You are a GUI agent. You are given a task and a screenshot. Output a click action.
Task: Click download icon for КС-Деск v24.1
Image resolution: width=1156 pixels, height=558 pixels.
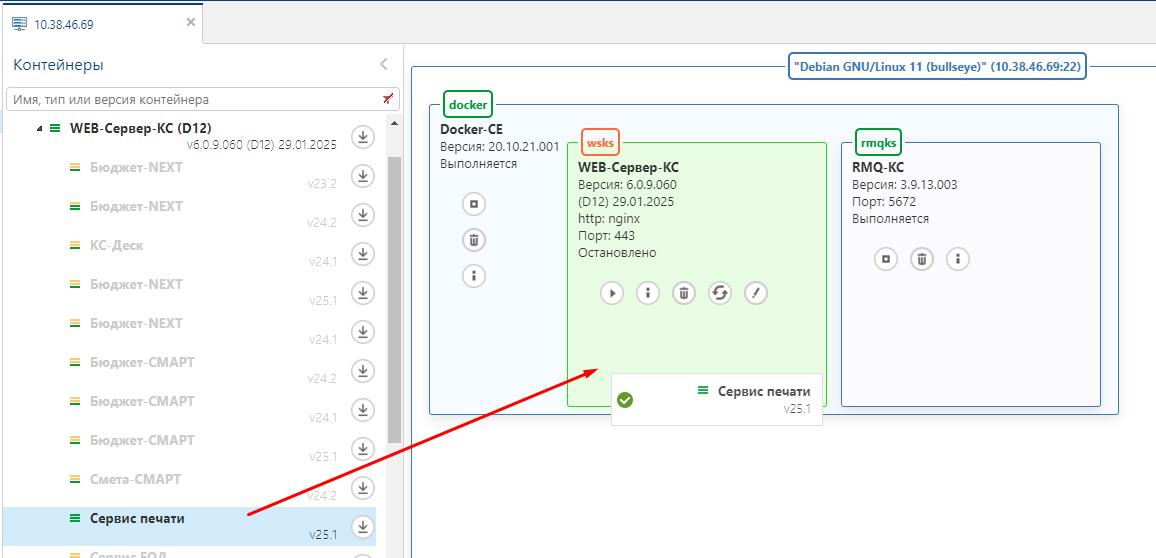tap(363, 254)
